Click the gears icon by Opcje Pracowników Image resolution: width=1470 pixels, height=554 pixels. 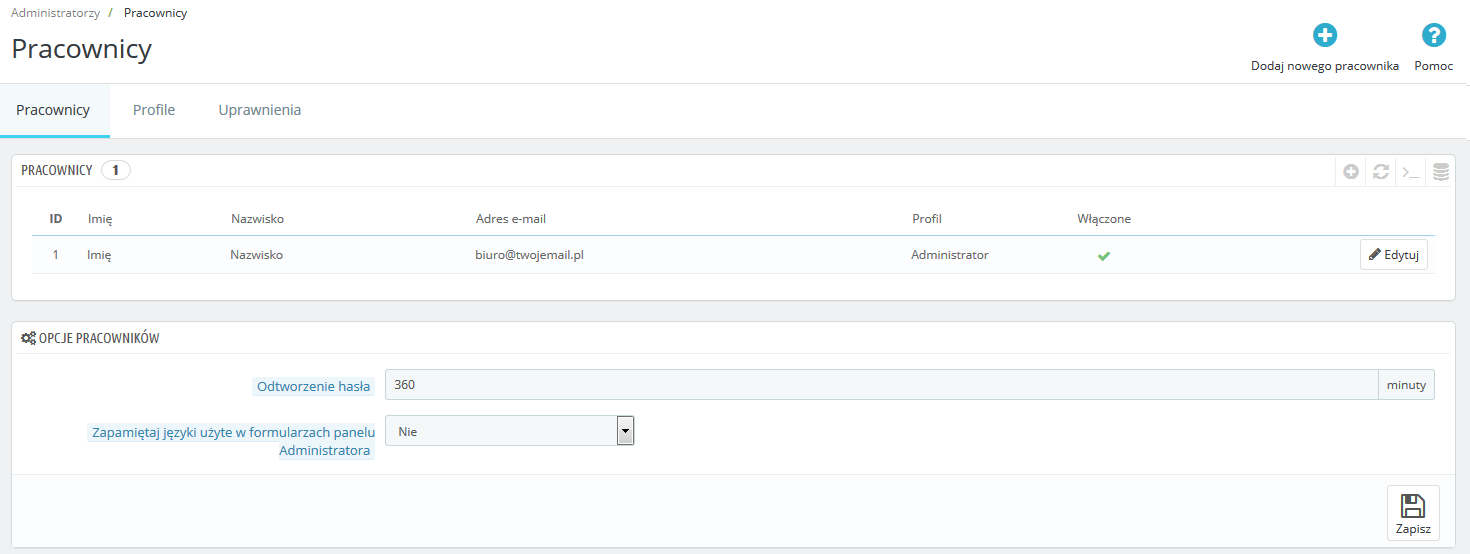coord(28,339)
